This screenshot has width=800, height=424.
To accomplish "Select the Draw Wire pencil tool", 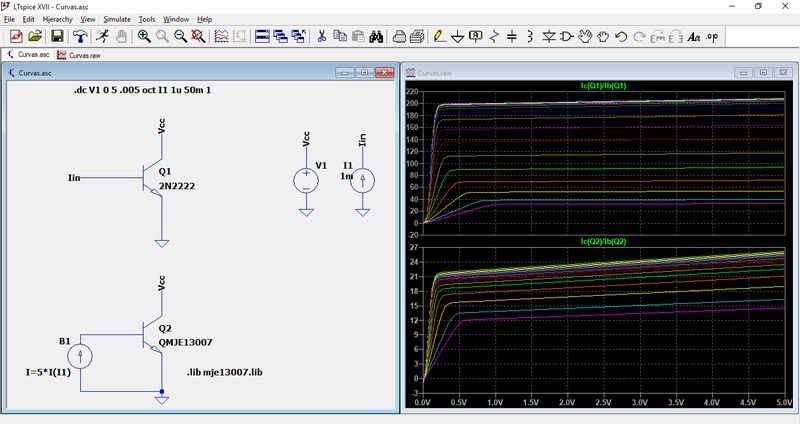I will (439, 36).
